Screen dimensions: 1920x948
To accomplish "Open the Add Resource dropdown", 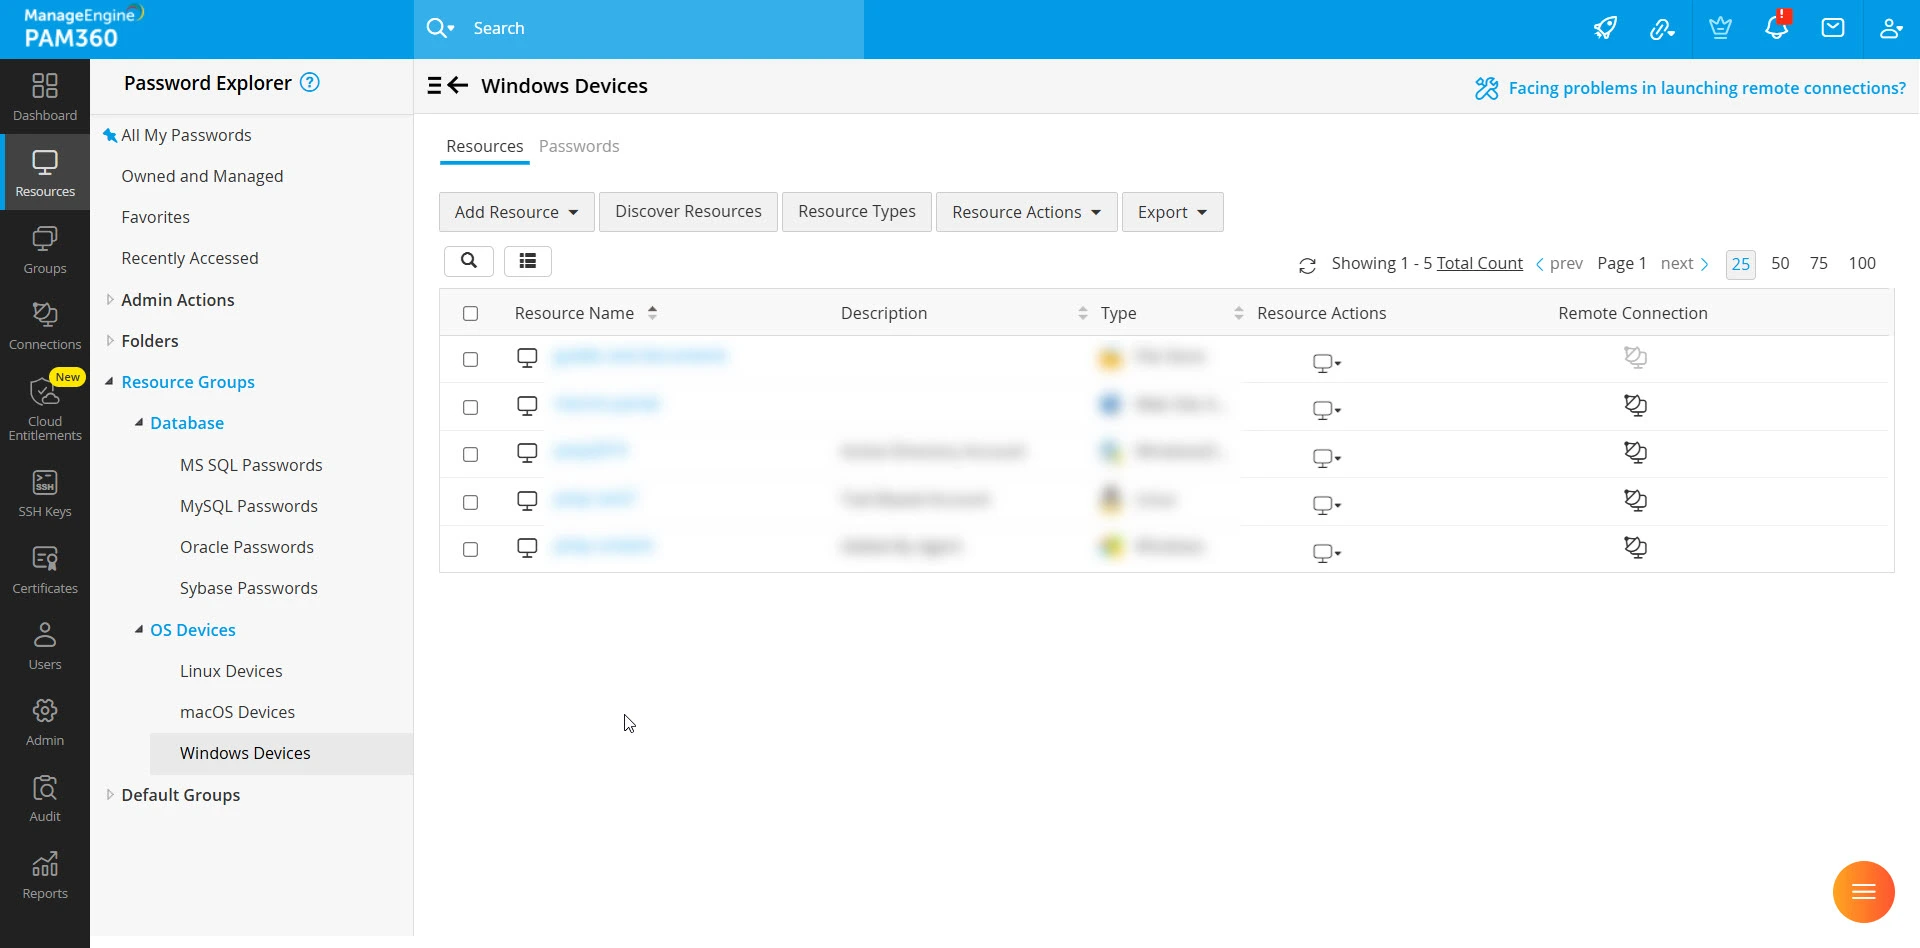I will click(516, 211).
